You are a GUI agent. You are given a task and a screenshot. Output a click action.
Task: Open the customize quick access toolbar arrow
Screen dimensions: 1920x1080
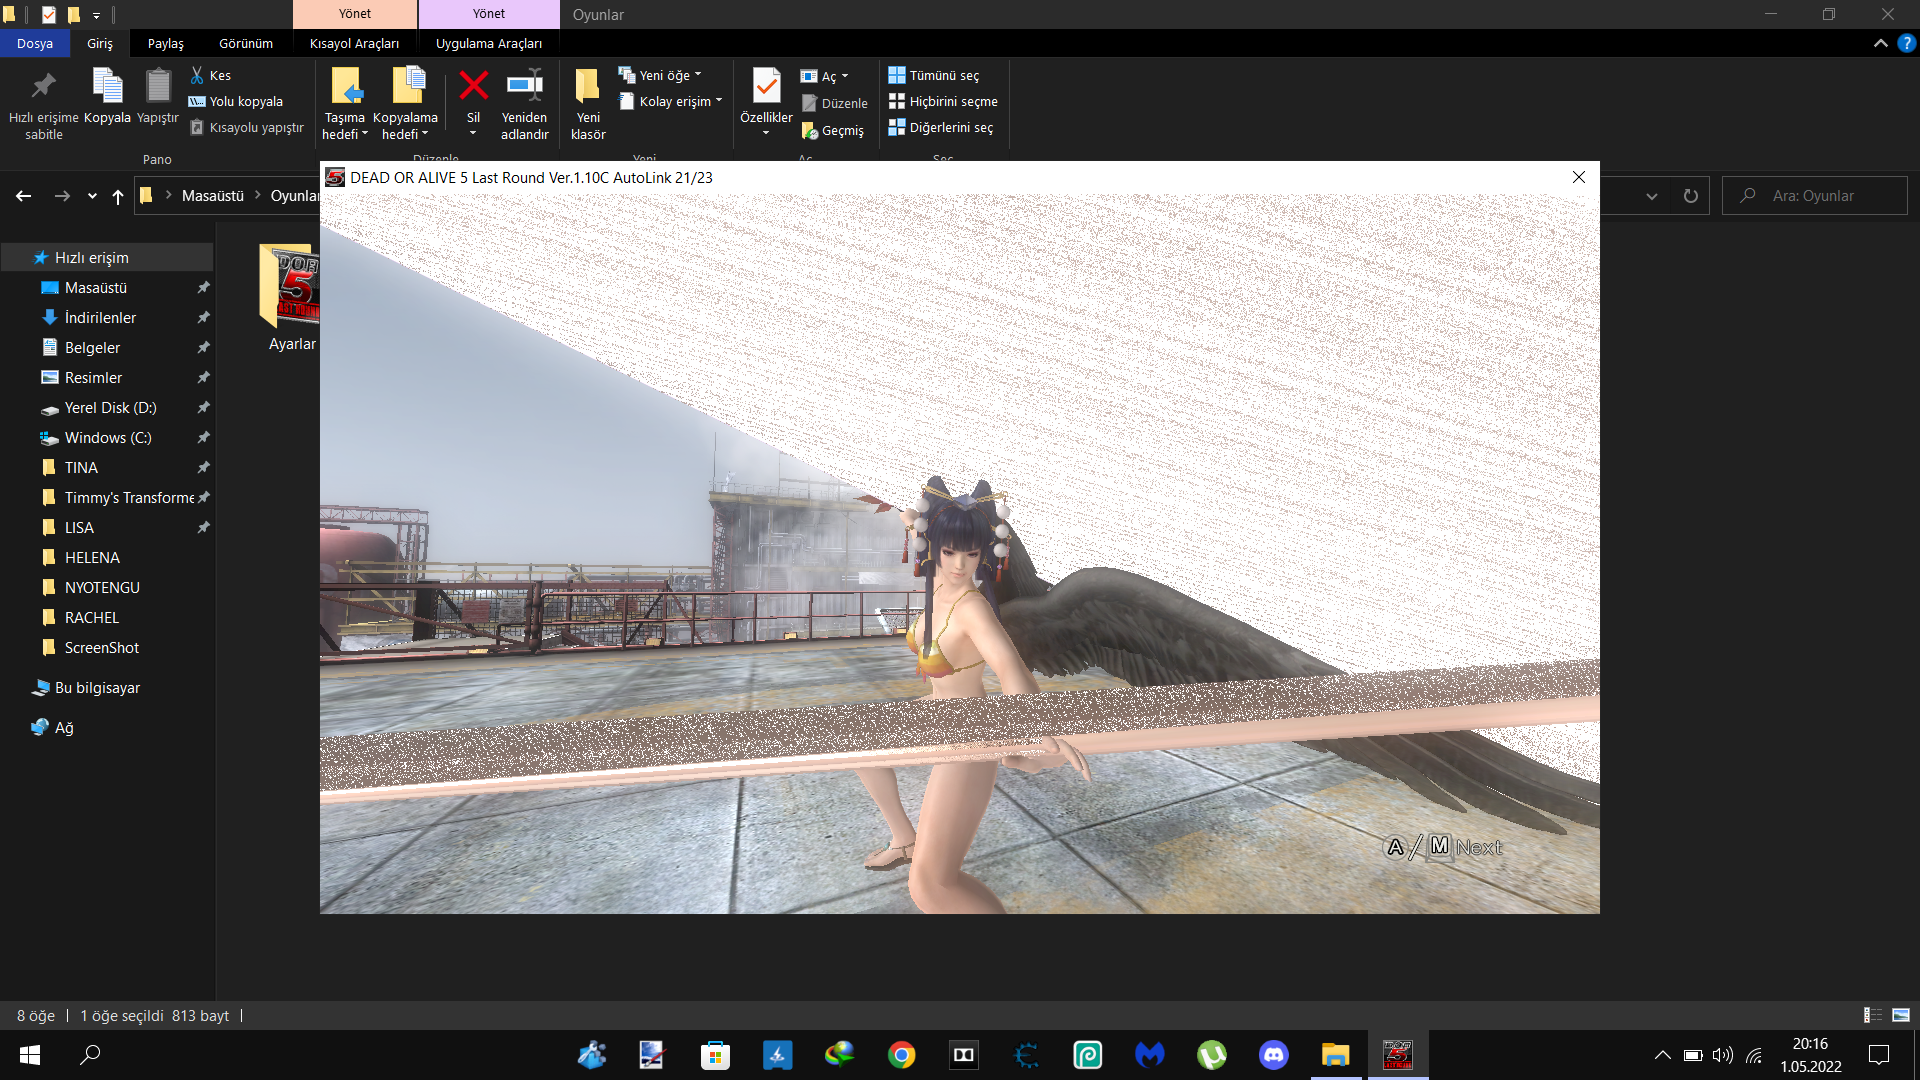[96, 15]
